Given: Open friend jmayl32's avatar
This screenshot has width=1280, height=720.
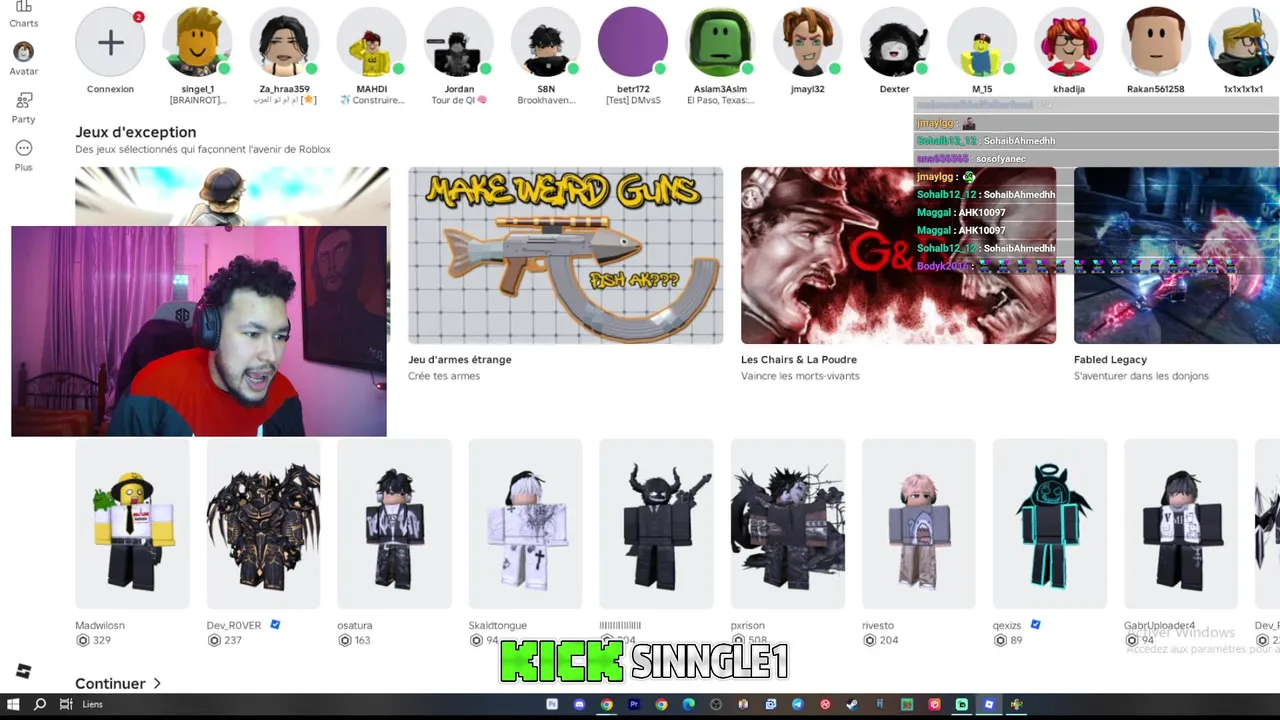Looking at the screenshot, I should pyautogui.click(x=807, y=42).
